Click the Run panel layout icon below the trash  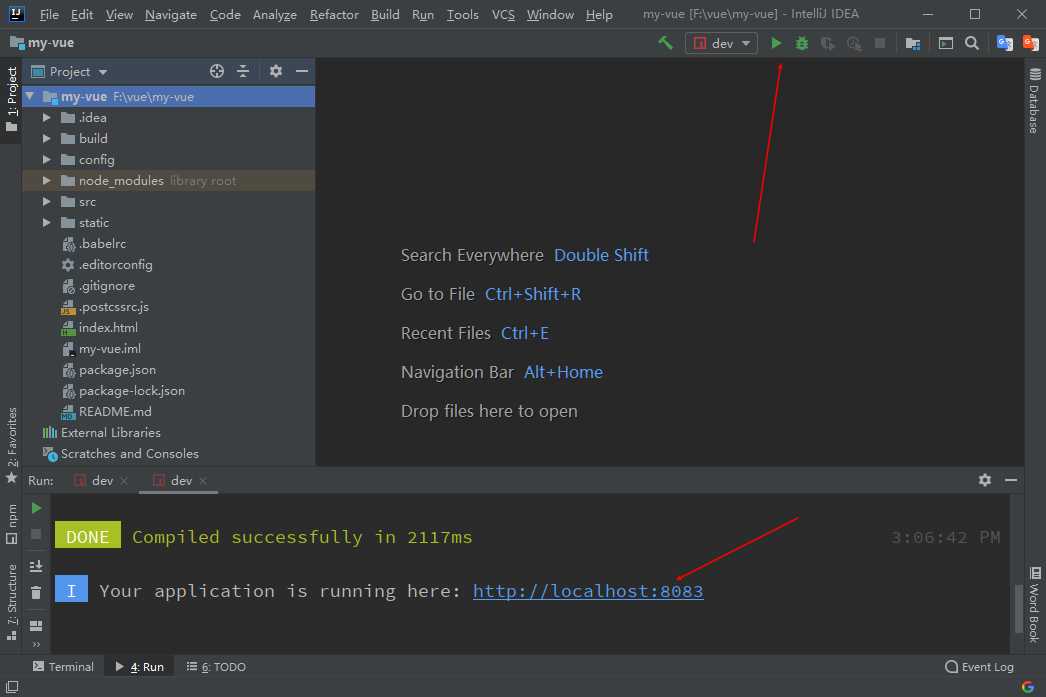click(36, 625)
